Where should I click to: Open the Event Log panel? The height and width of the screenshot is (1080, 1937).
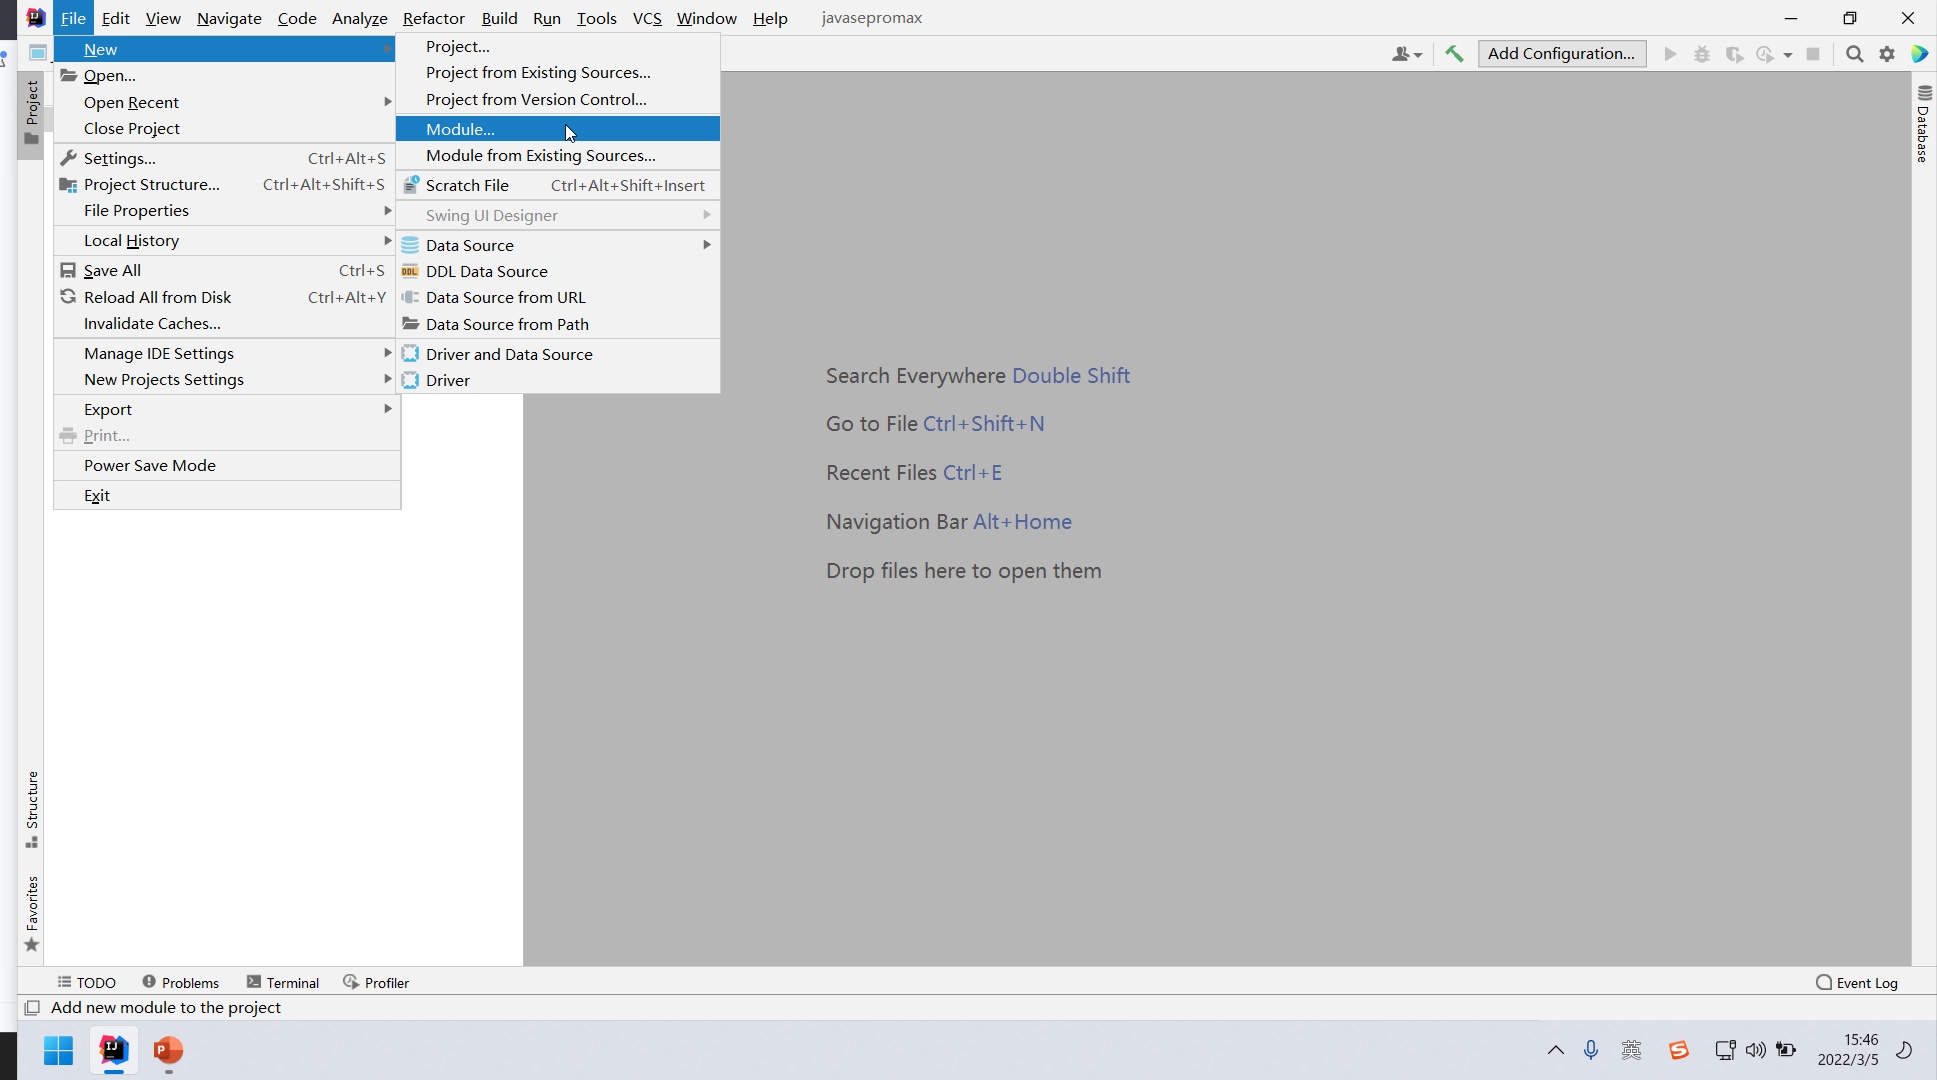click(1856, 983)
